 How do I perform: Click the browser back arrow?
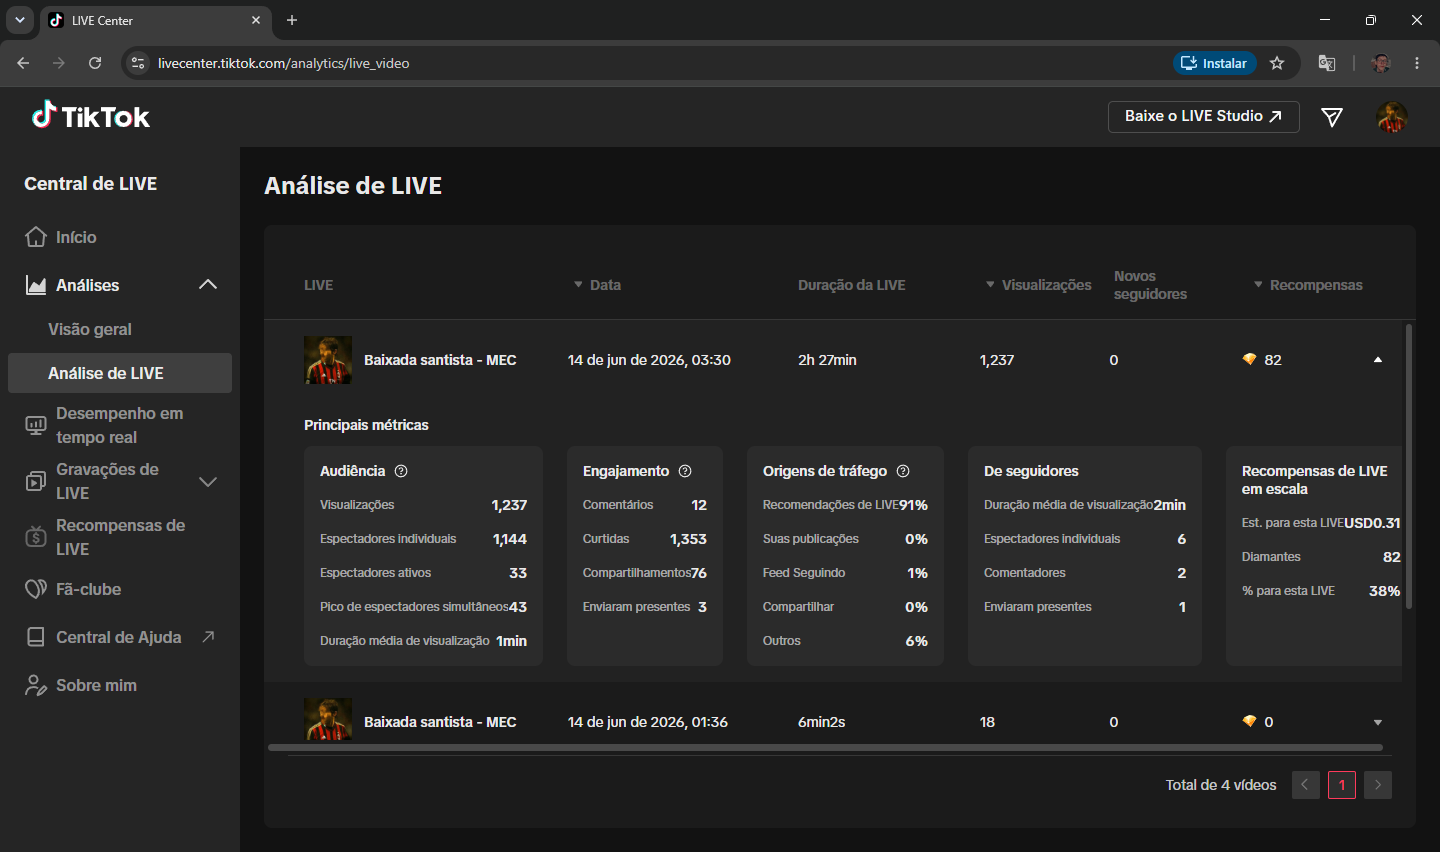coord(23,63)
